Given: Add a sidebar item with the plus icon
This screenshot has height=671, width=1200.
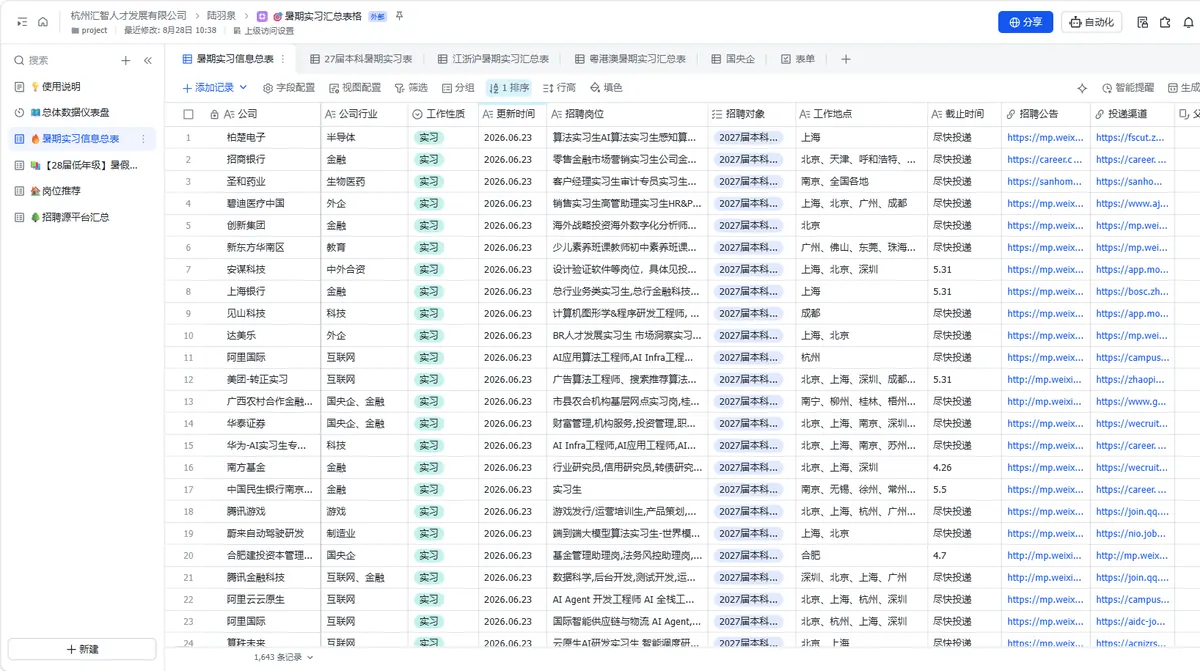Looking at the screenshot, I should (126, 60).
